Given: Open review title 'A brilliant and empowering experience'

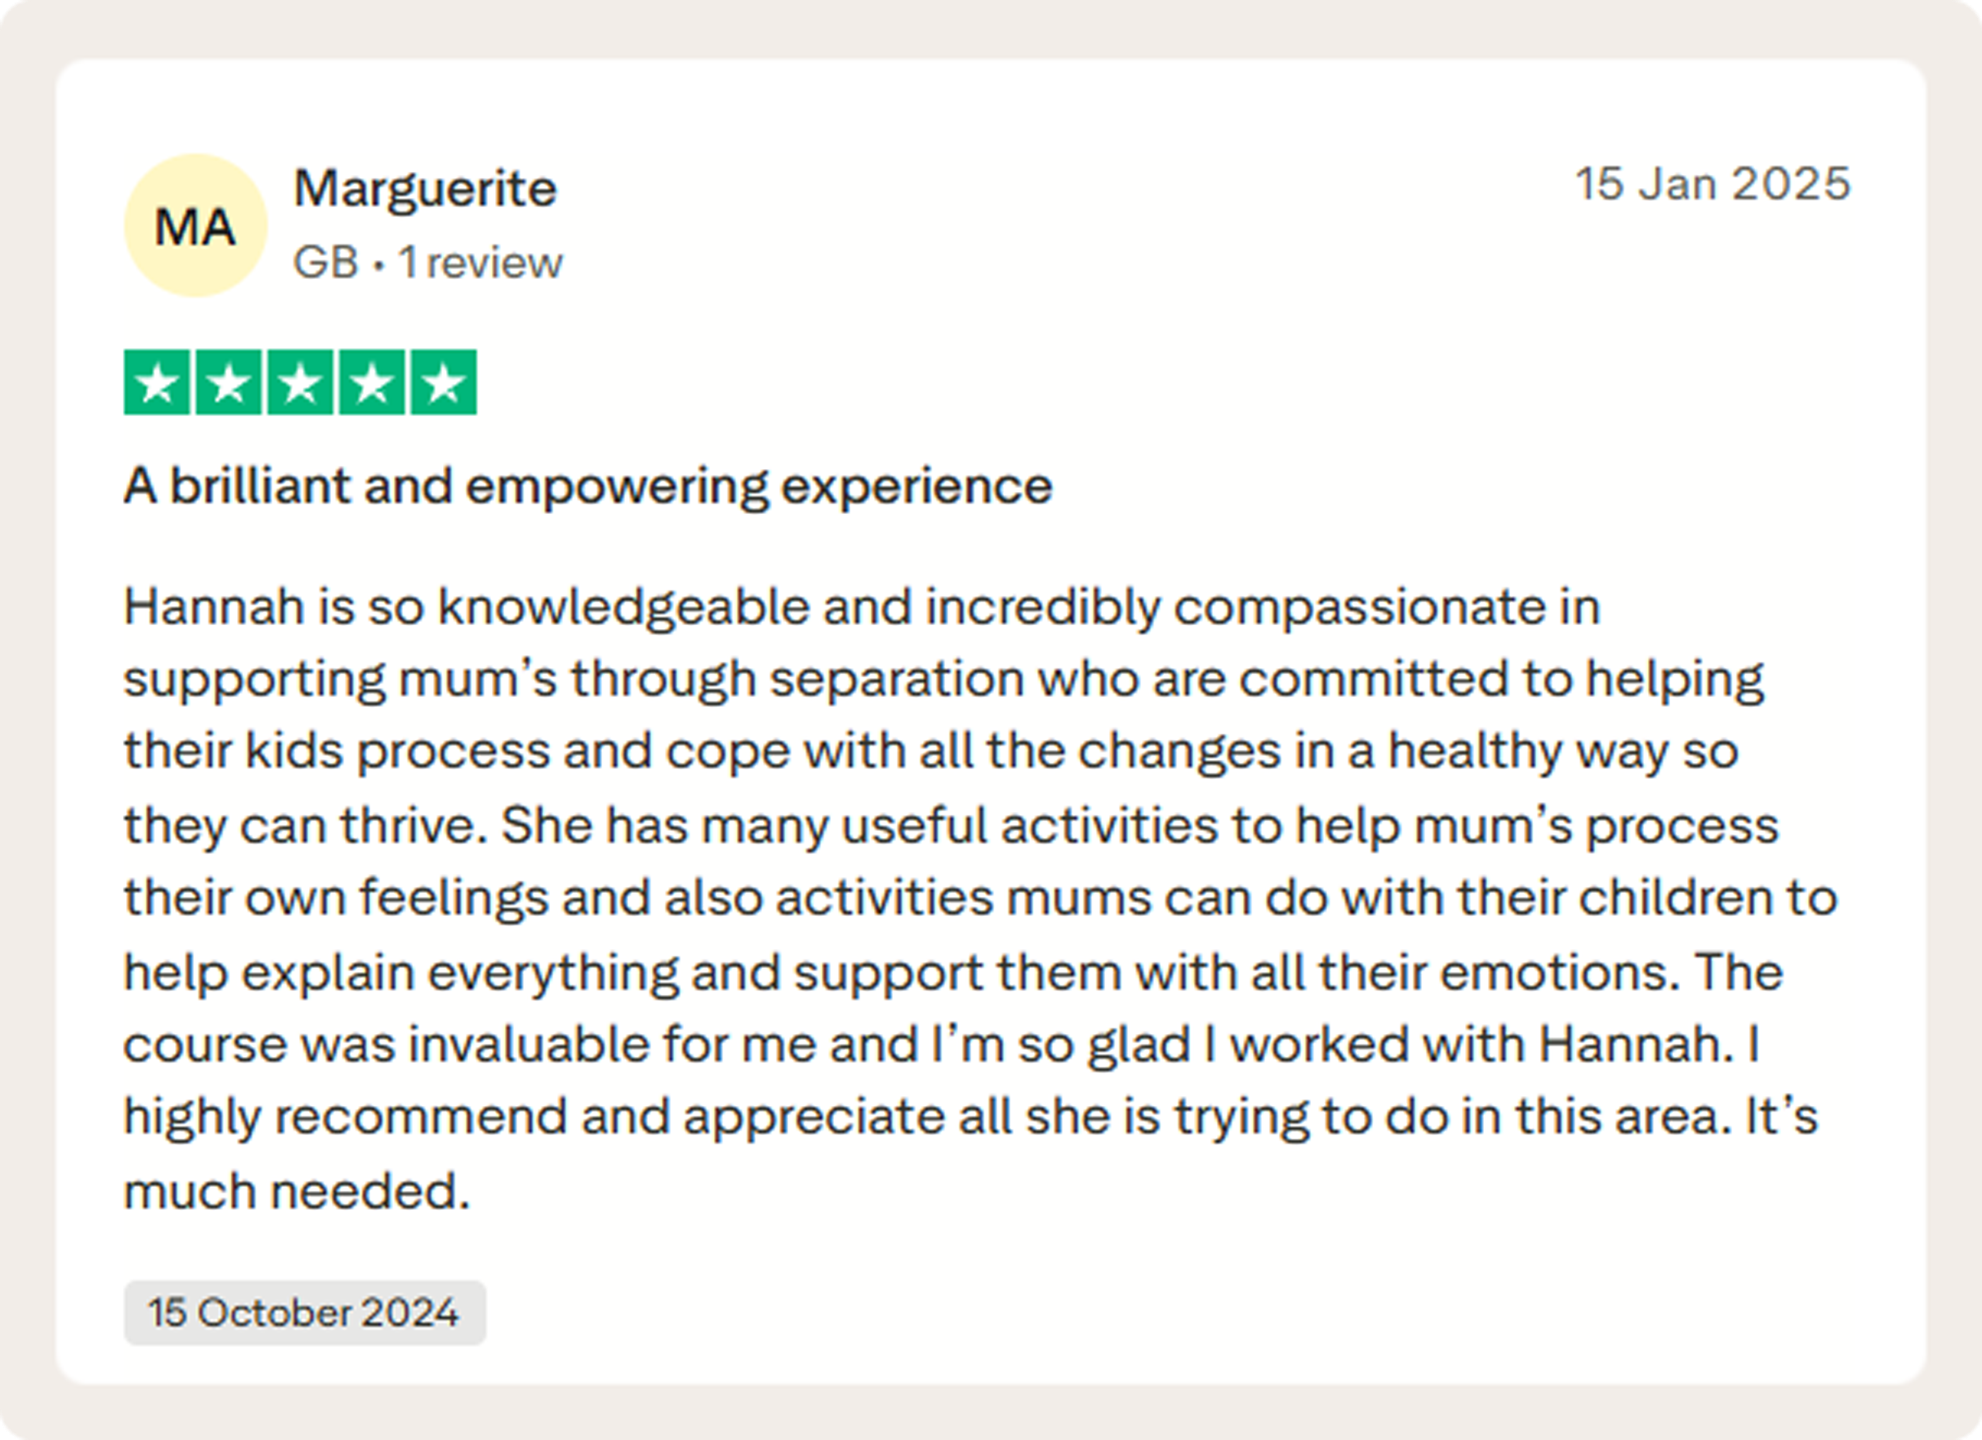Looking at the screenshot, I should pos(587,487).
